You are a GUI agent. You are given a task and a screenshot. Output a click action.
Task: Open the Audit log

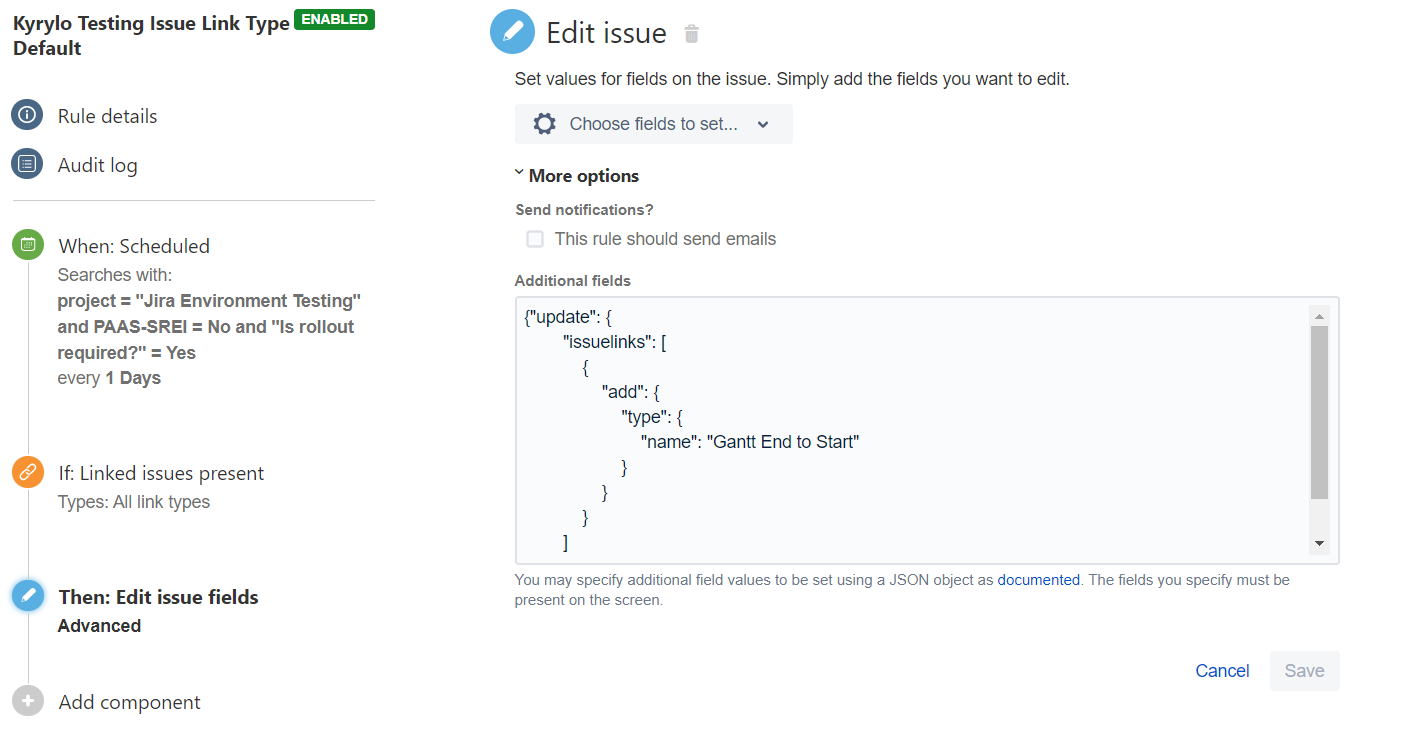coord(97,165)
